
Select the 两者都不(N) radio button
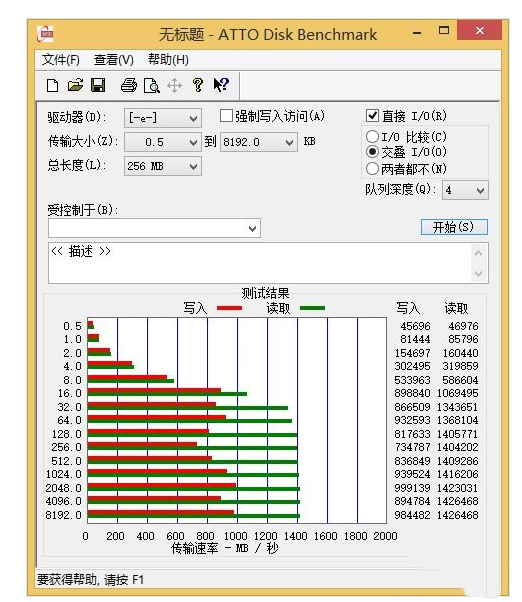[372, 169]
